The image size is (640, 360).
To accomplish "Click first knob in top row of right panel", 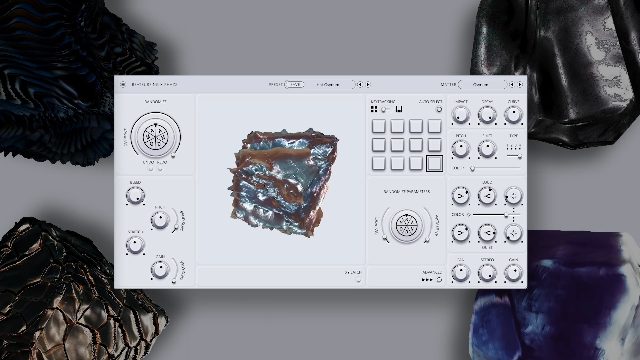I will click(x=461, y=115).
